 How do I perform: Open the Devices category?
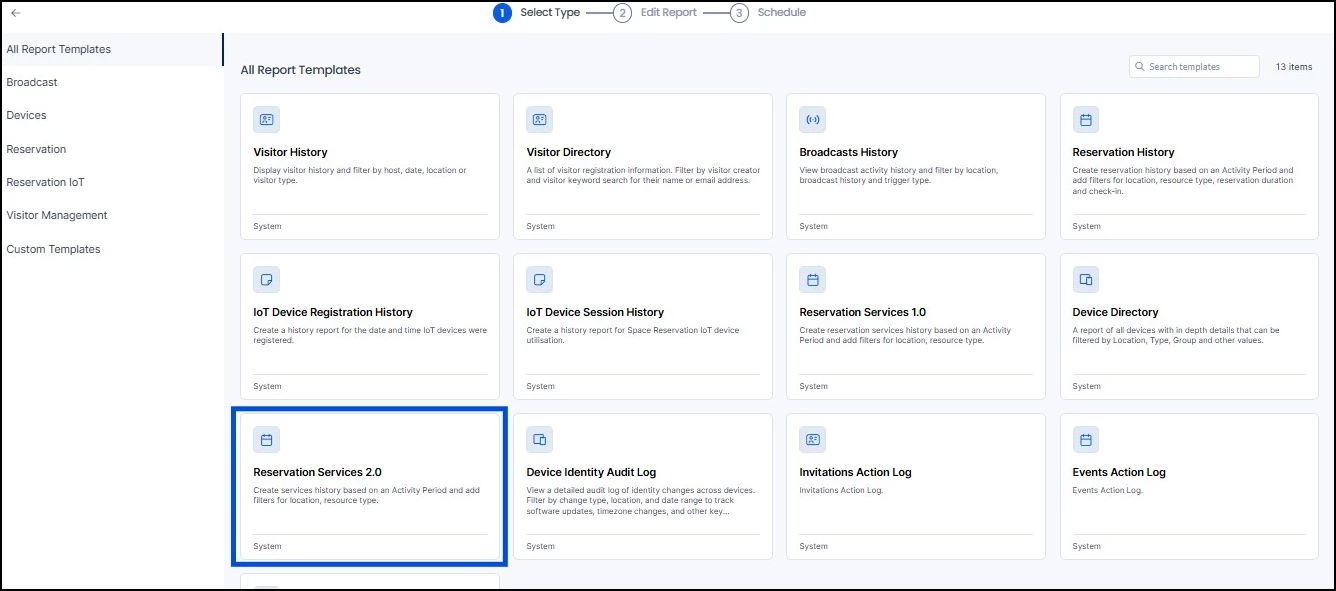tap(27, 115)
